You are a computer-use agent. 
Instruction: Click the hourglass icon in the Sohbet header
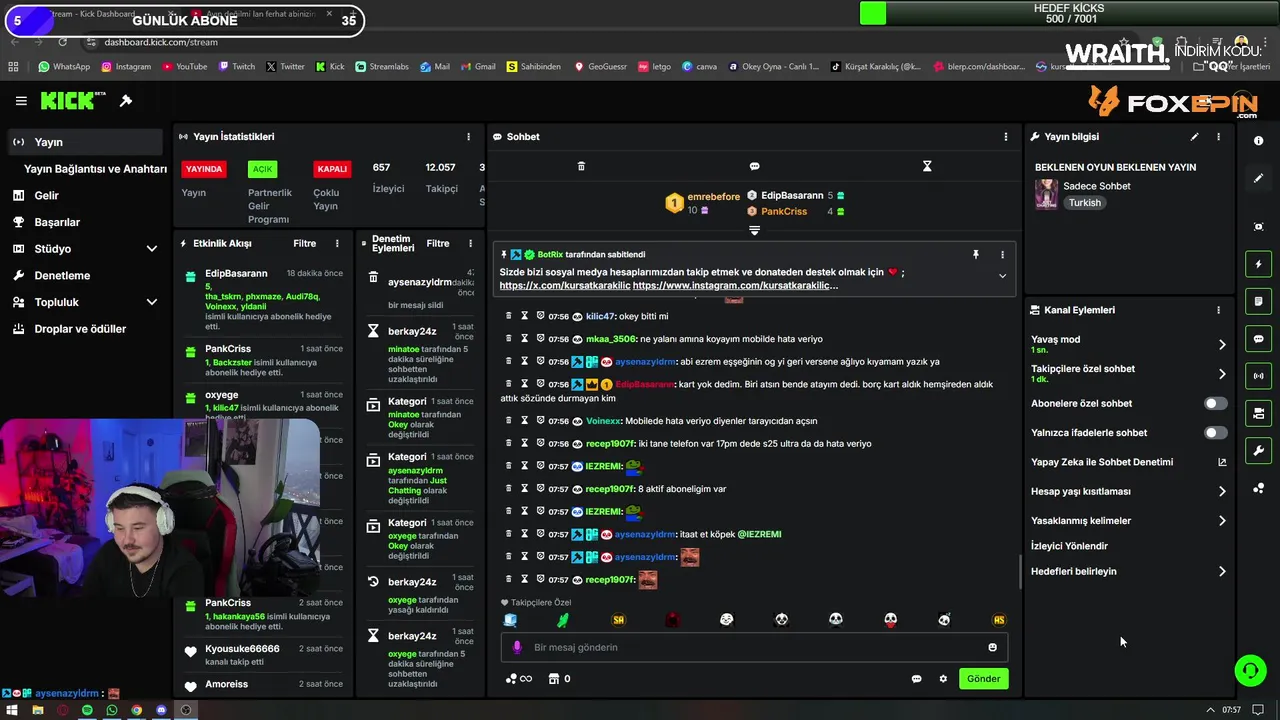[x=927, y=166]
